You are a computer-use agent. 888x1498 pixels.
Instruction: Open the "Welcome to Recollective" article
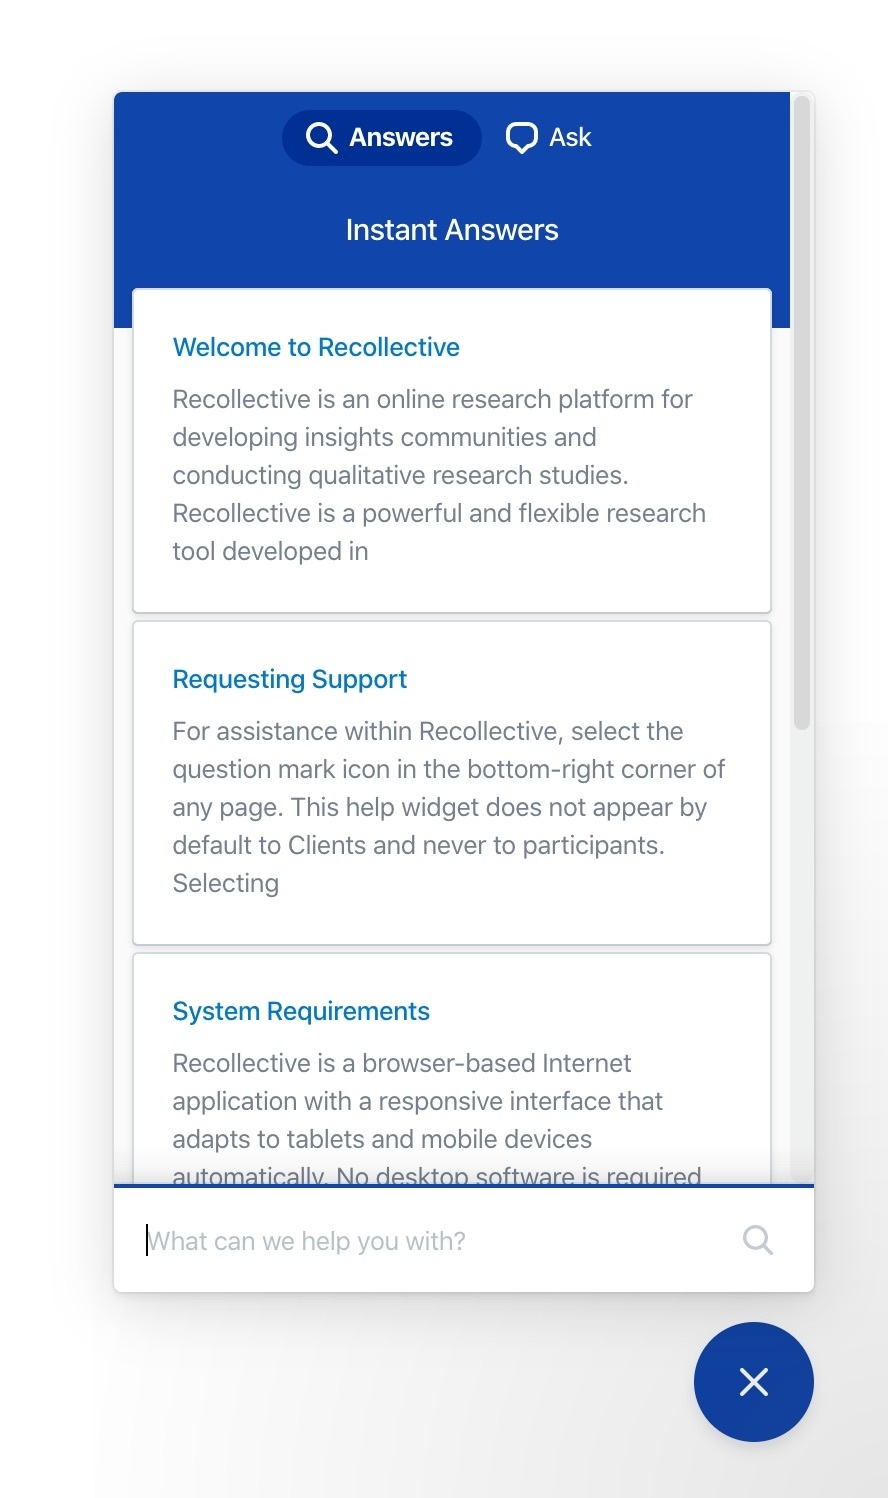click(x=316, y=347)
